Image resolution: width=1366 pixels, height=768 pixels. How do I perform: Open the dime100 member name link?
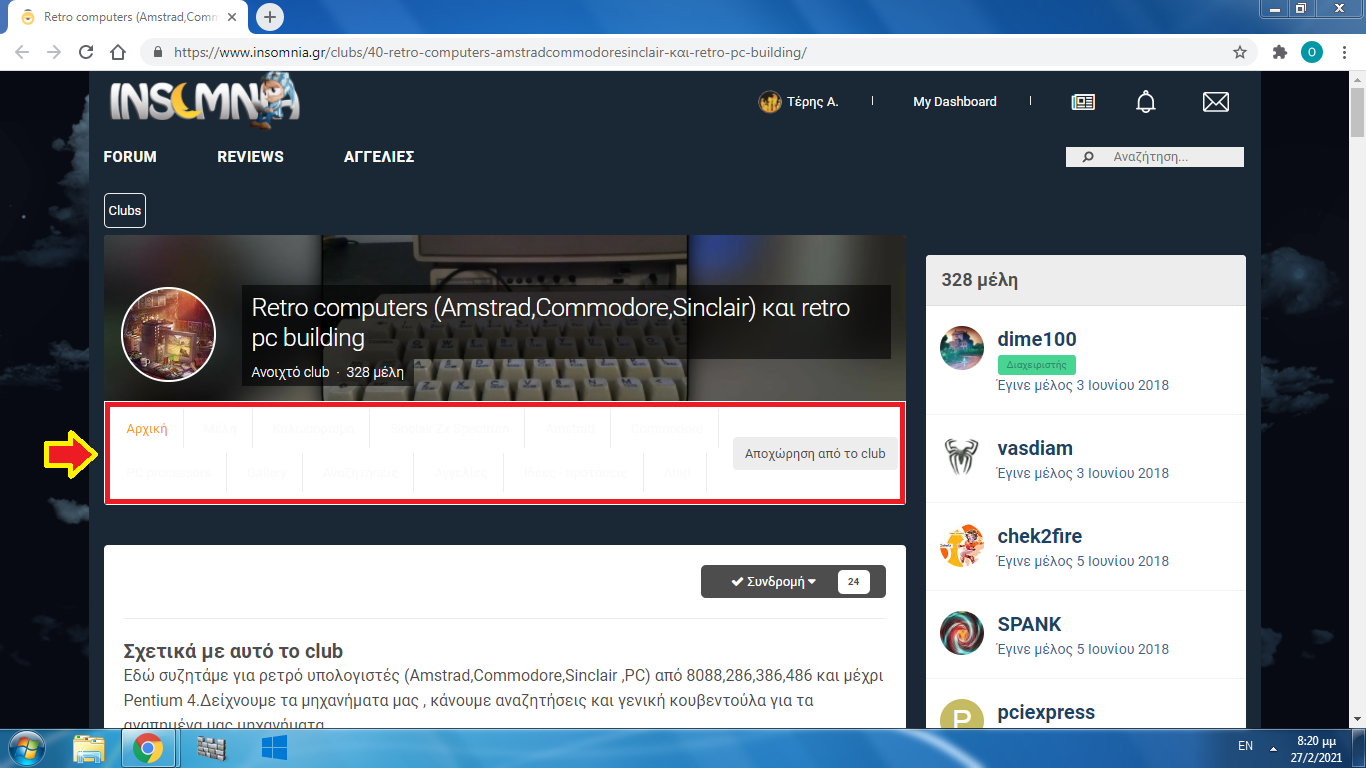(1037, 339)
